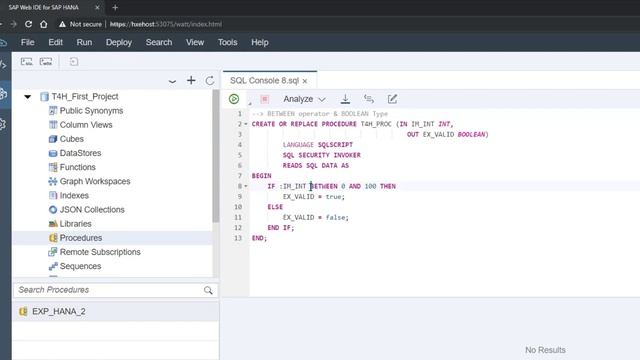Screen dimensions: 640x360
Task: Select Functions in the catalog tree
Action: click(77, 167)
